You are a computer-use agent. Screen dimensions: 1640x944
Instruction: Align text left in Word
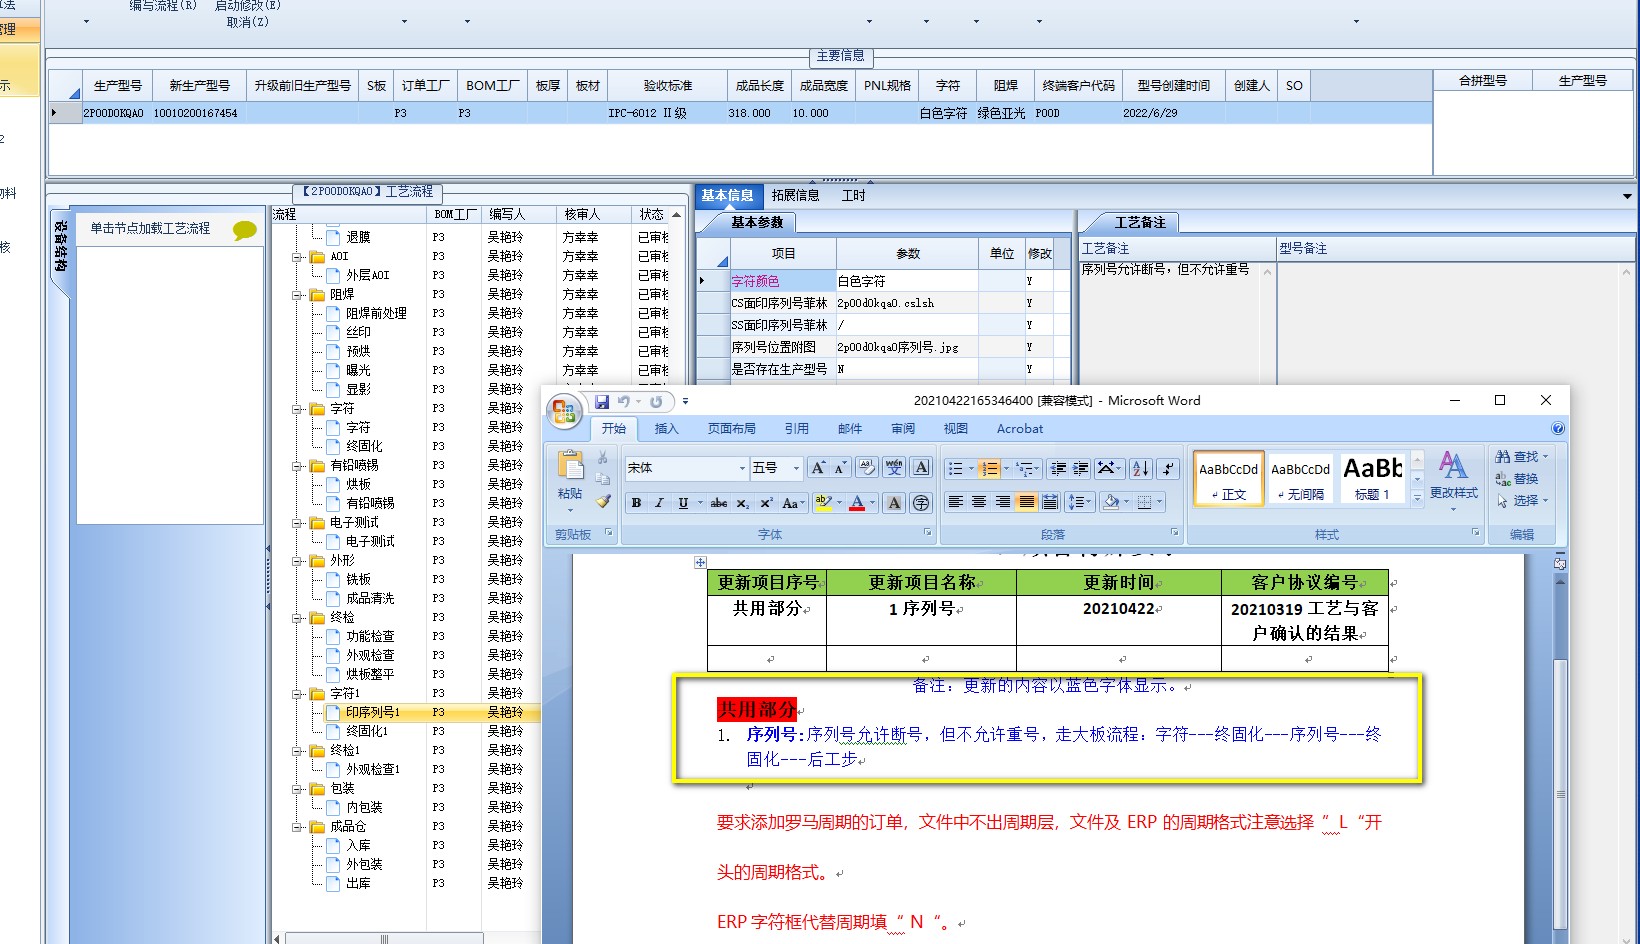point(956,502)
